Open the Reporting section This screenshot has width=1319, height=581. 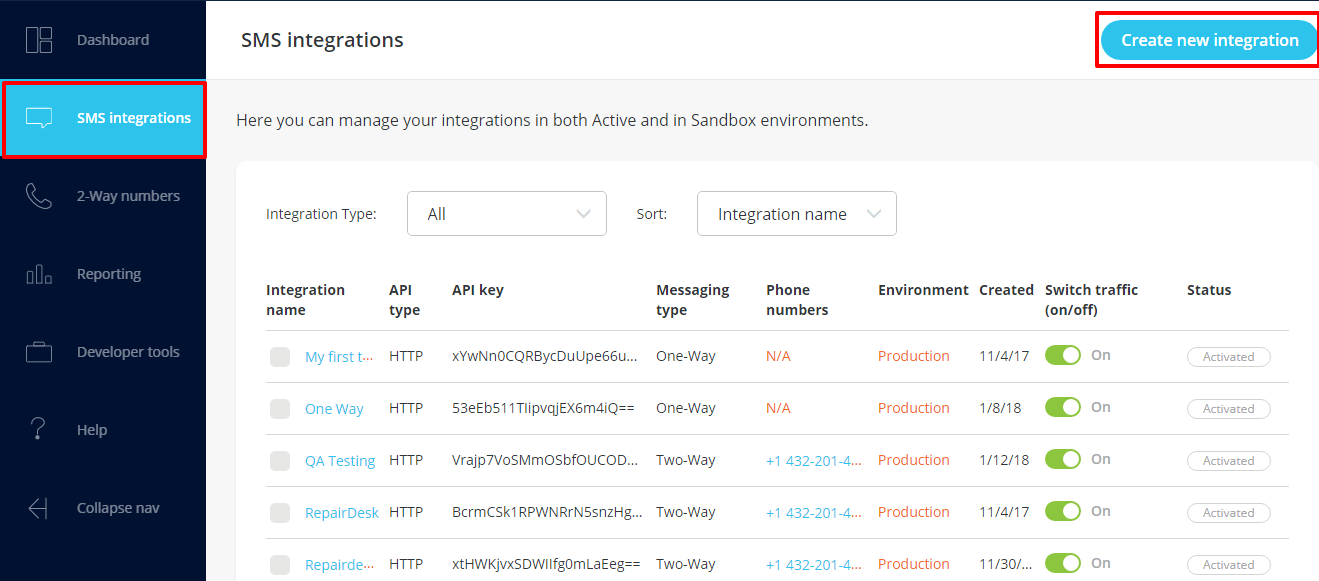[x=103, y=274]
